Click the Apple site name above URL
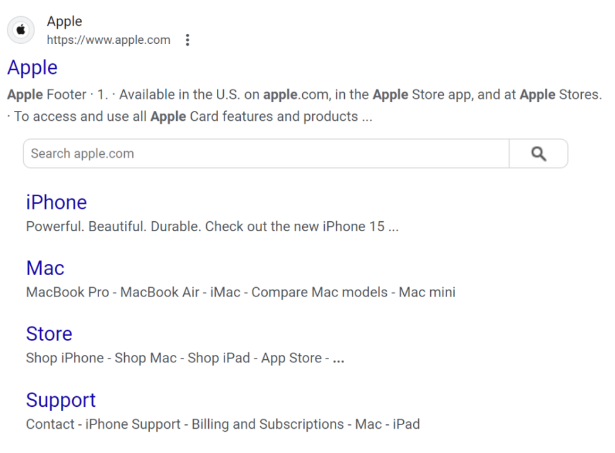Screen dimensions: 615x453 pos(65,21)
